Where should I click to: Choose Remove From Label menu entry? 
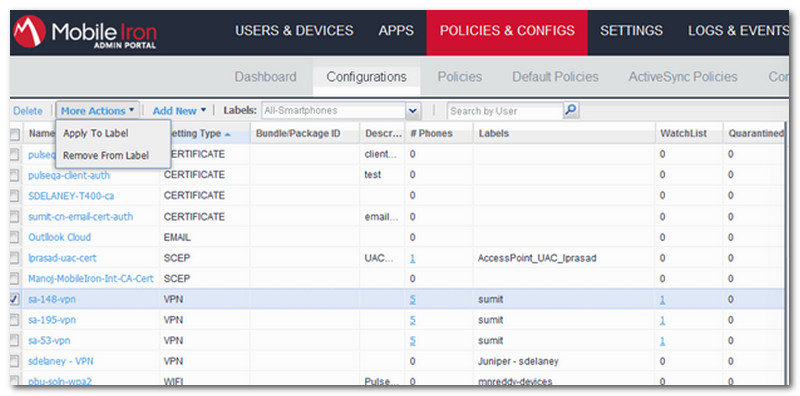[x=106, y=155]
